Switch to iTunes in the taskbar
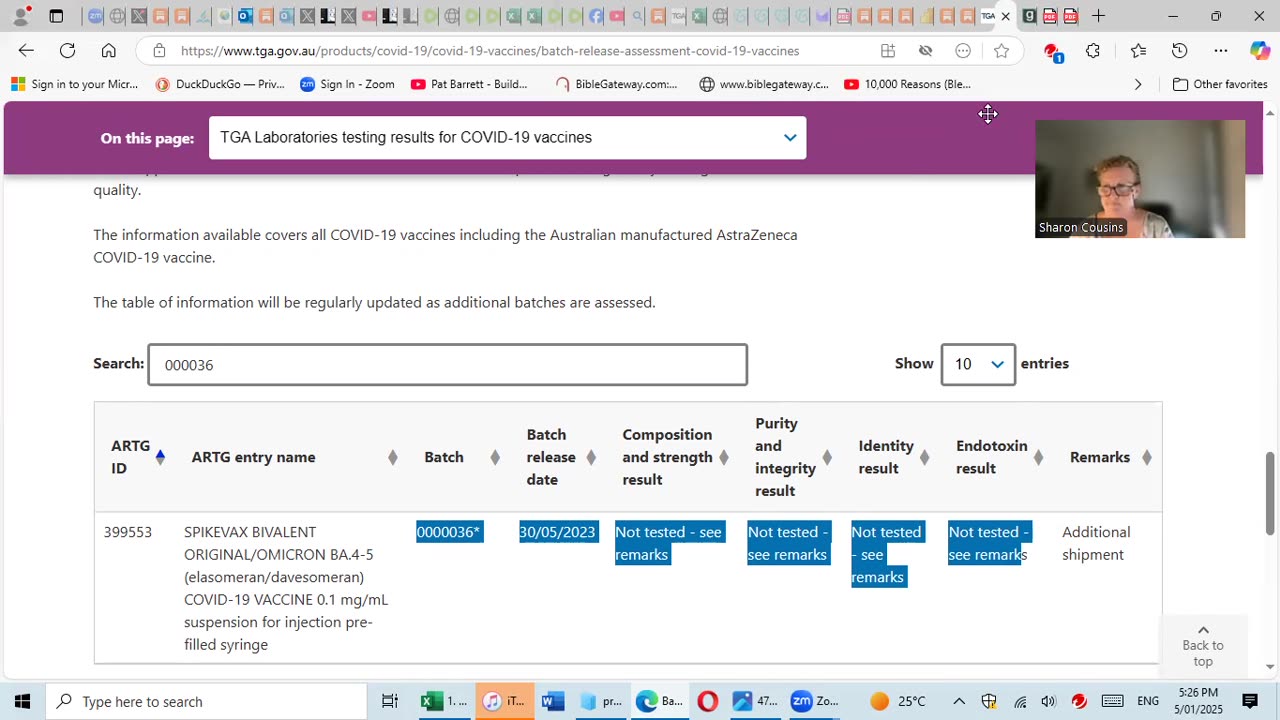 point(503,701)
